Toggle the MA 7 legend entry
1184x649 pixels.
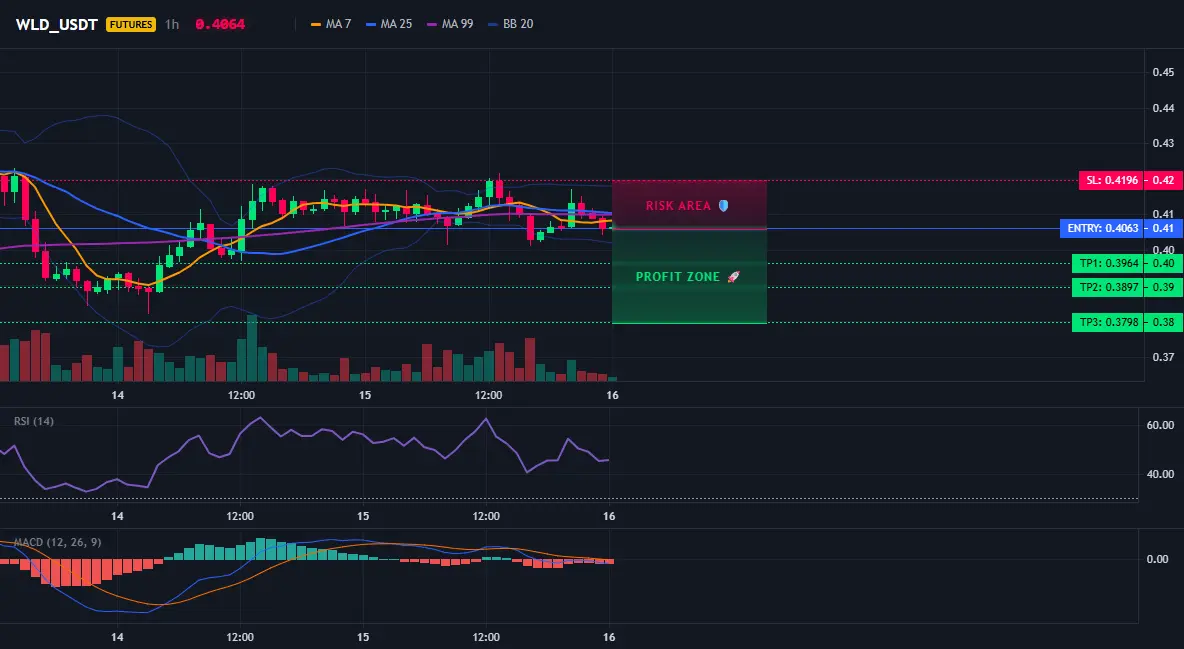[331, 24]
